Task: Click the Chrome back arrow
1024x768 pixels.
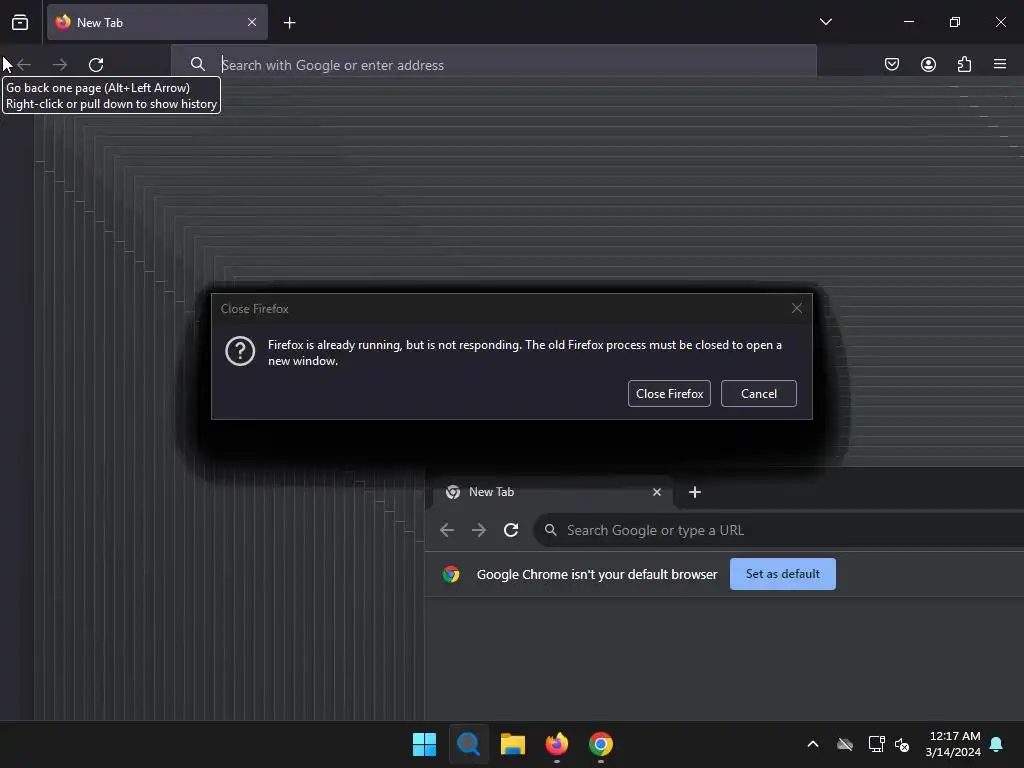Action: pyautogui.click(x=447, y=530)
